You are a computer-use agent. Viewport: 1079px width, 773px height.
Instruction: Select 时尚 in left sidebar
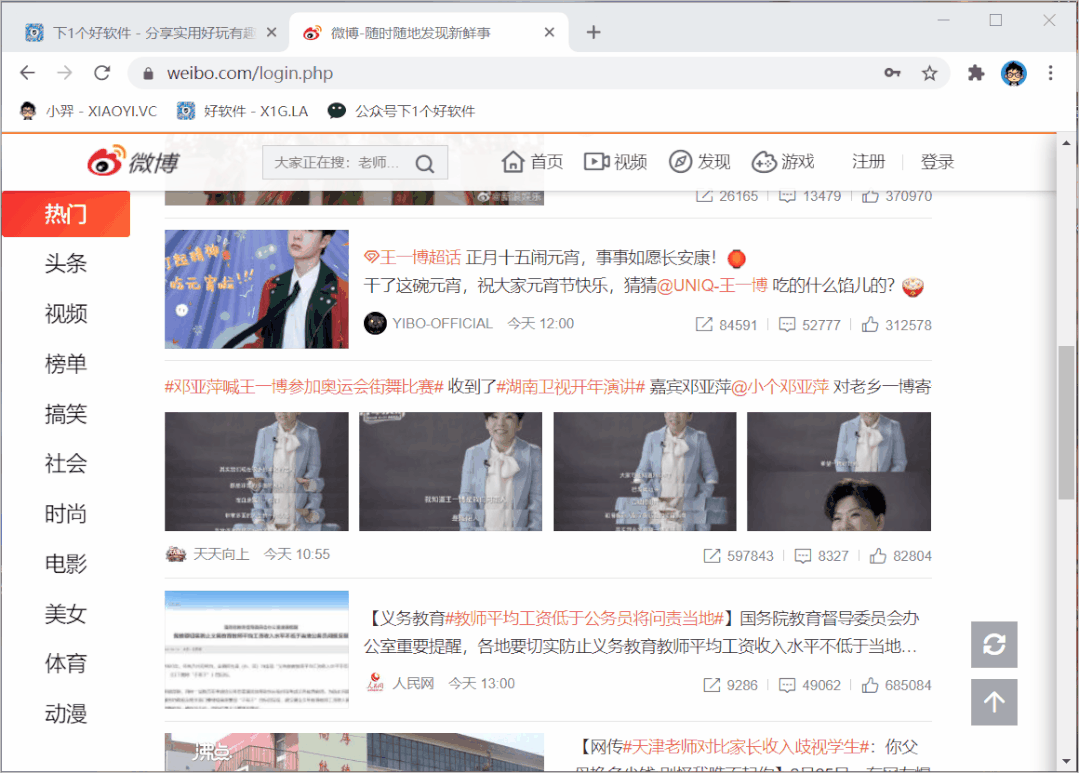click(66, 514)
